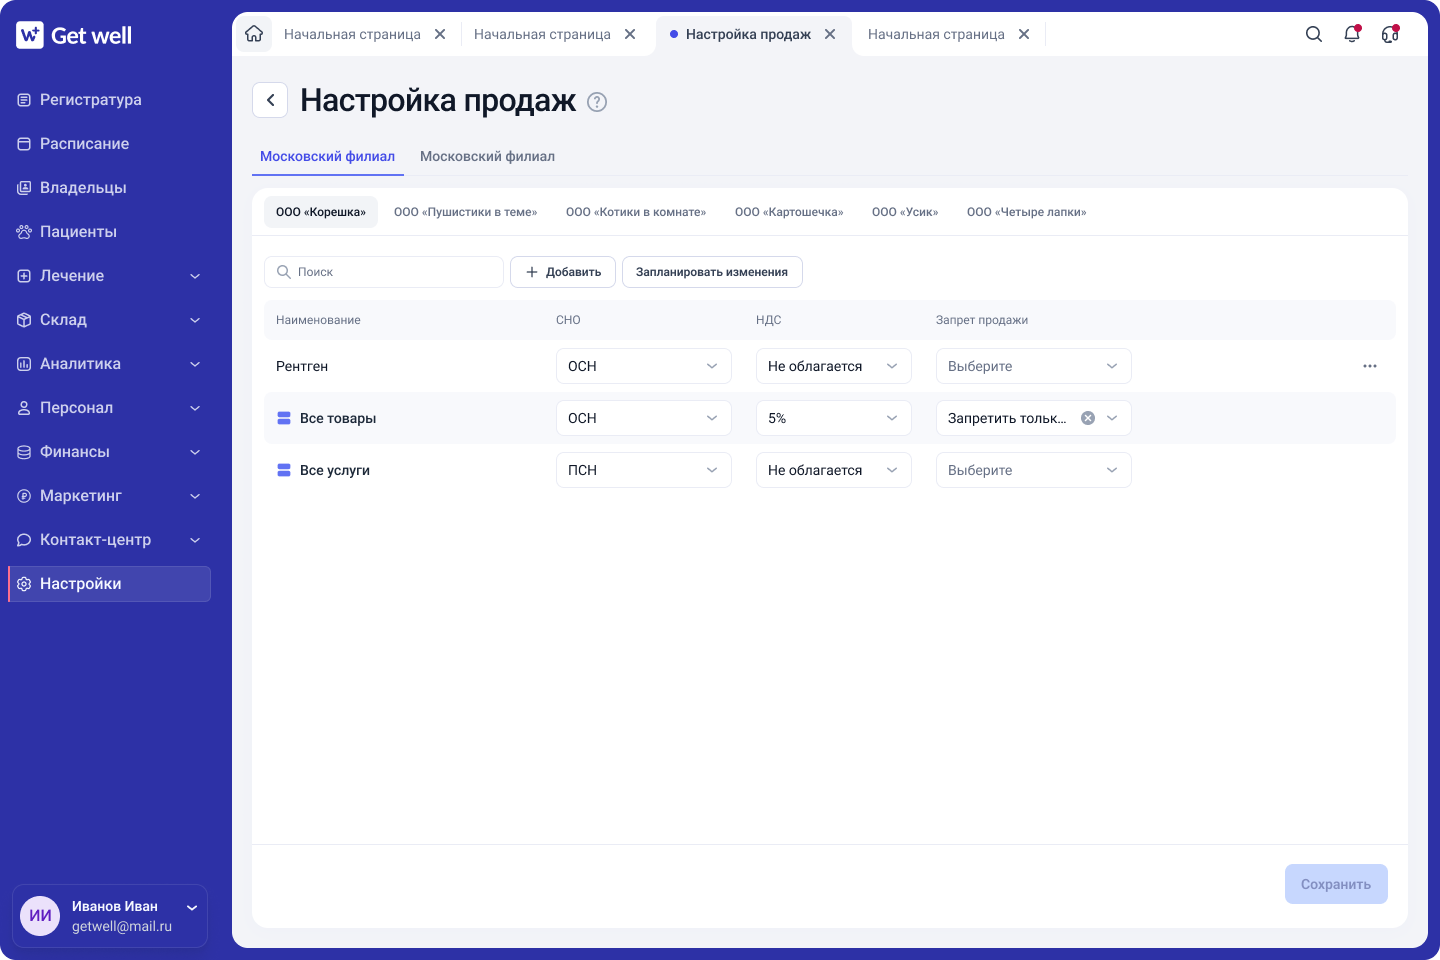Click the Все товары row label
The image size is (1440, 960).
tap(338, 418)
